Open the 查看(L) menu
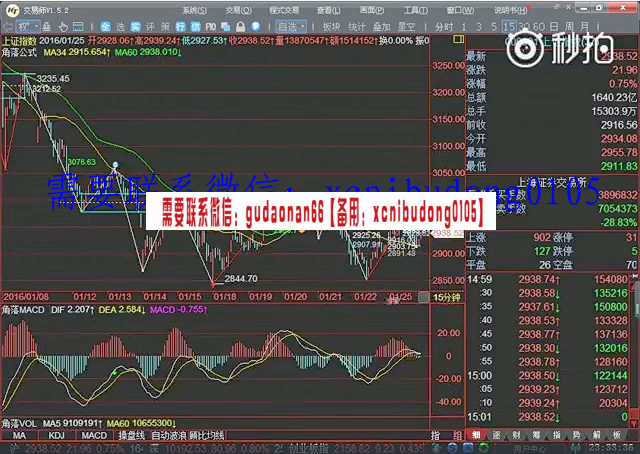The width and height of the screenshot is (640, 454). point(329,10)
